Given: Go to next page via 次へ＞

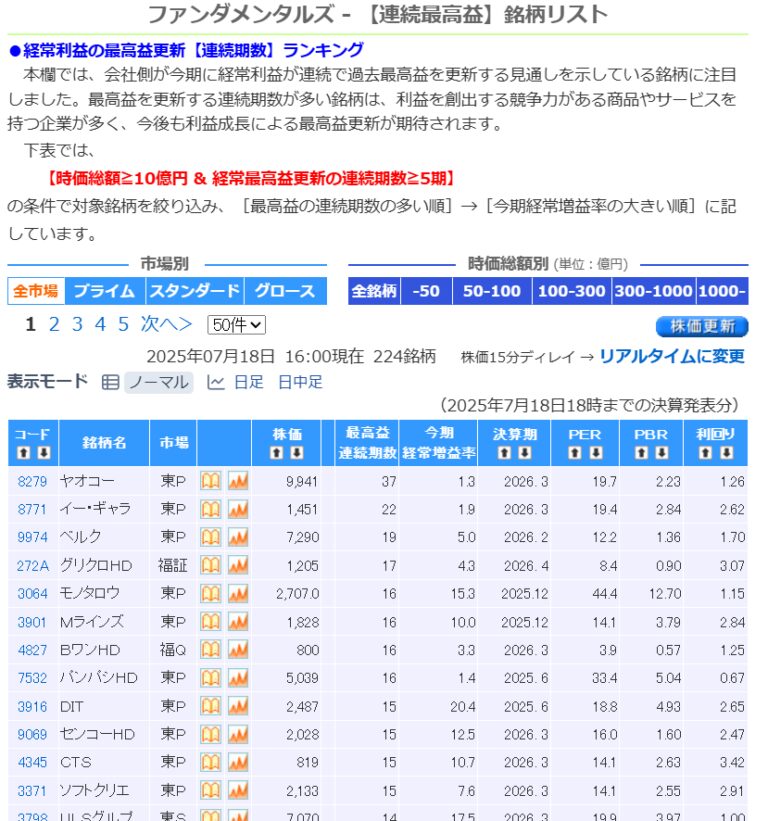Looking at the screenshot, I should (x=166, y=325).
